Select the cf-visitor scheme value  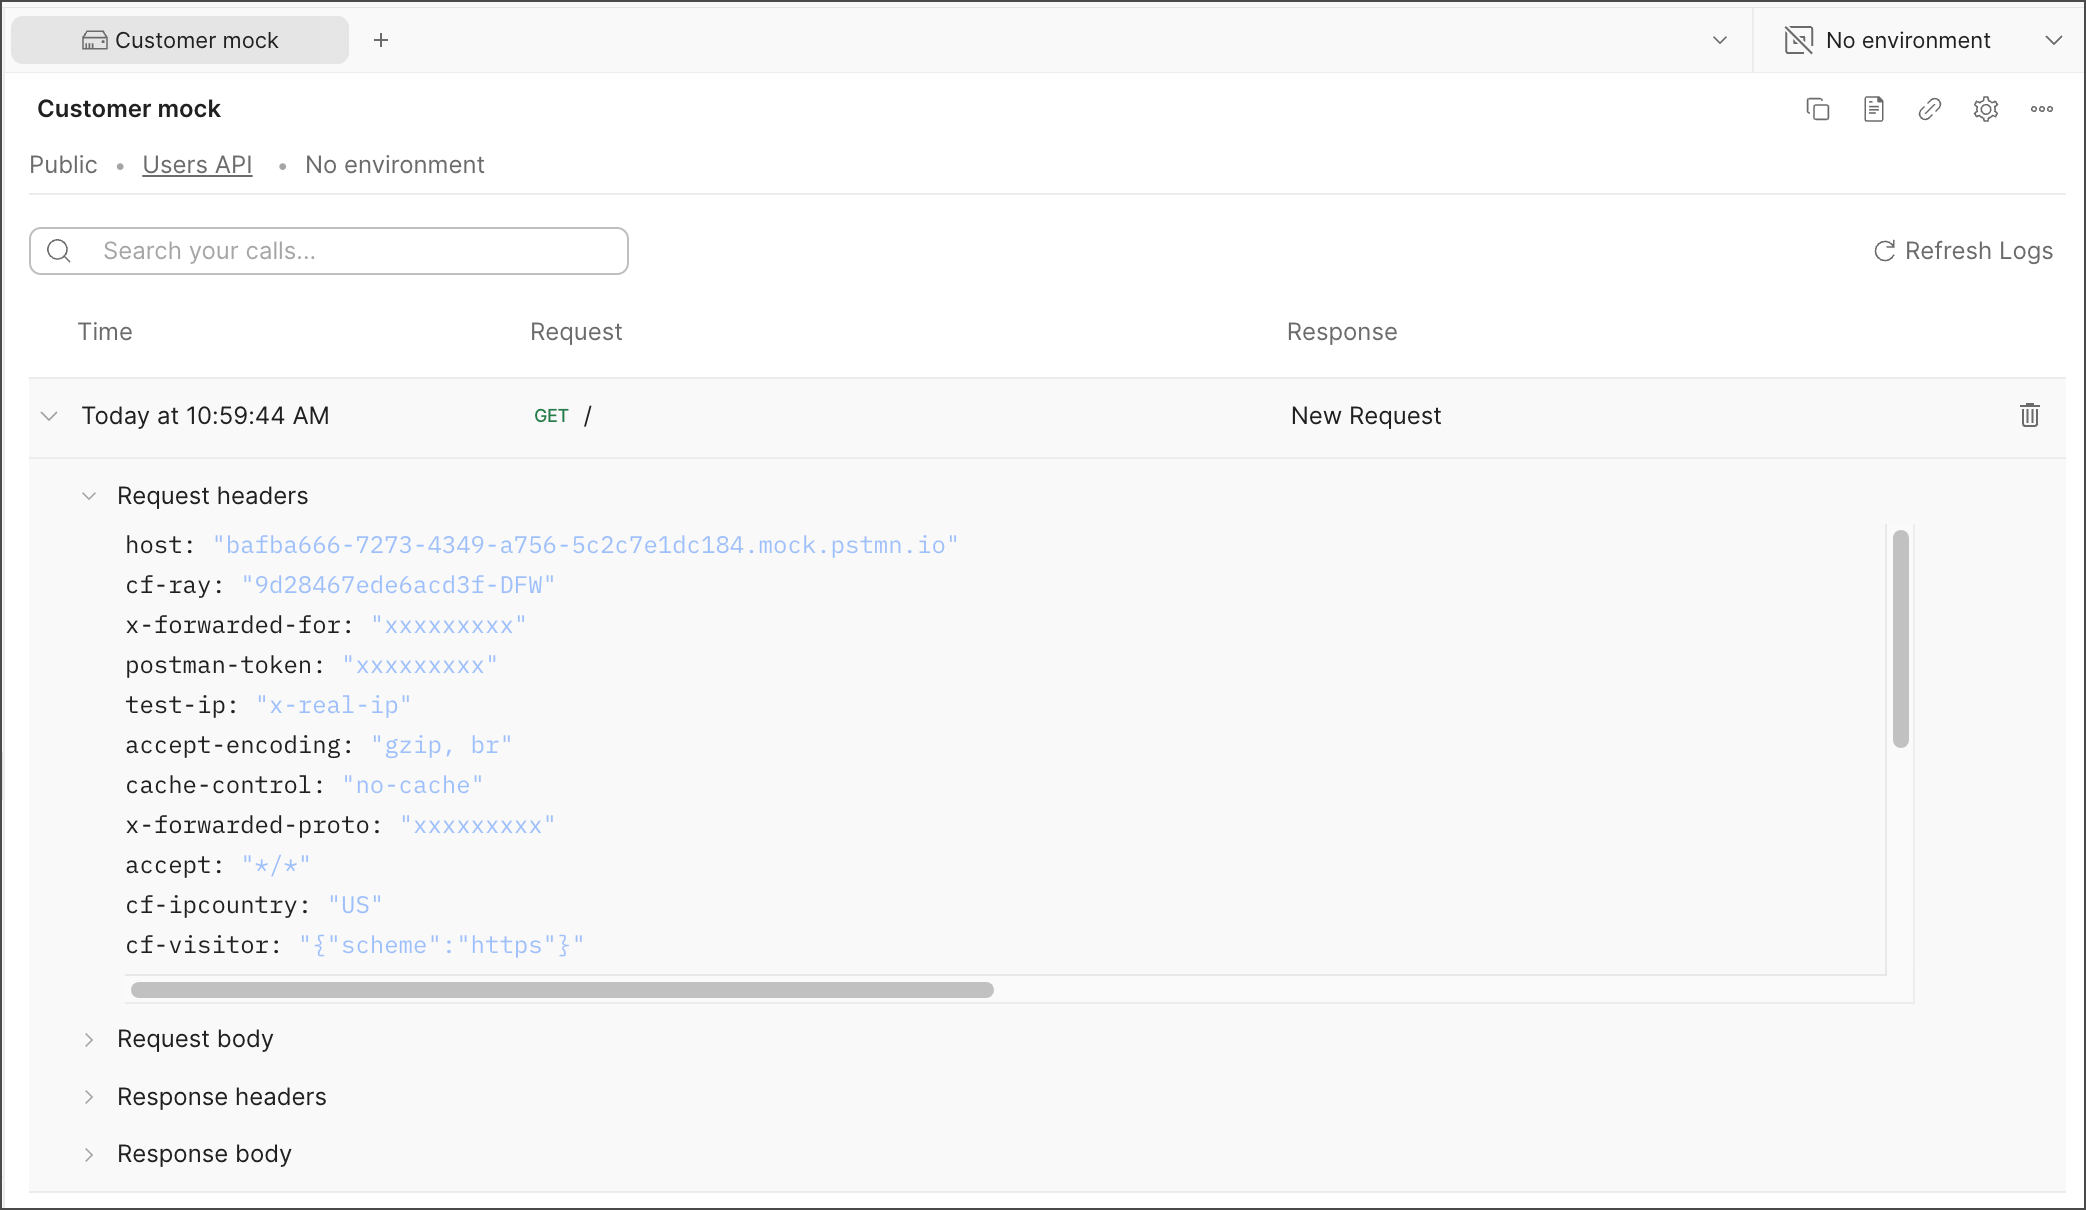point(441,945)
